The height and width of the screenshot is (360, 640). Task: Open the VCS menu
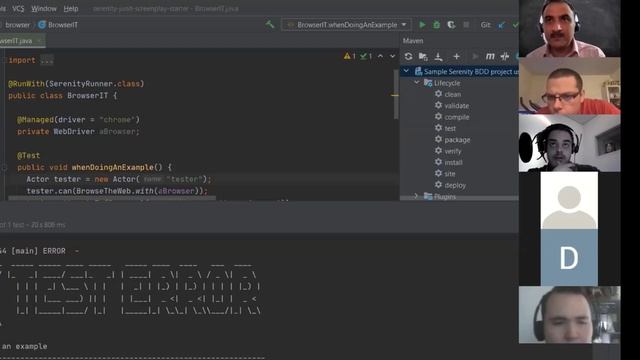[x=18, y=9]
